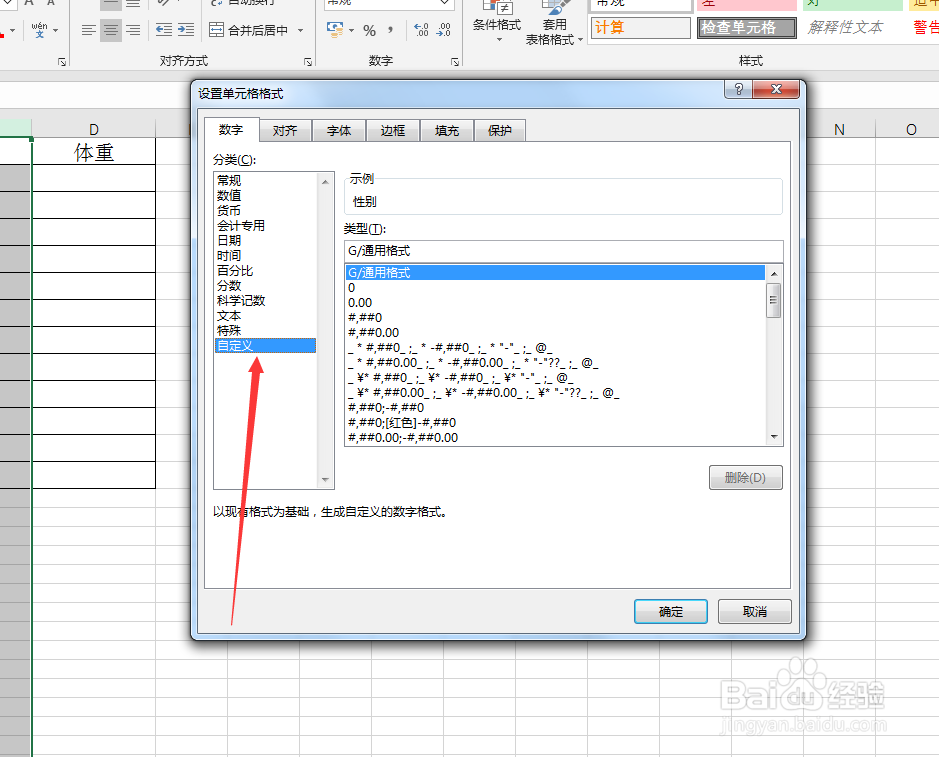Screen dimensions: 939x757
Task: Select the 0.00 format type
Action: (555, 302)
